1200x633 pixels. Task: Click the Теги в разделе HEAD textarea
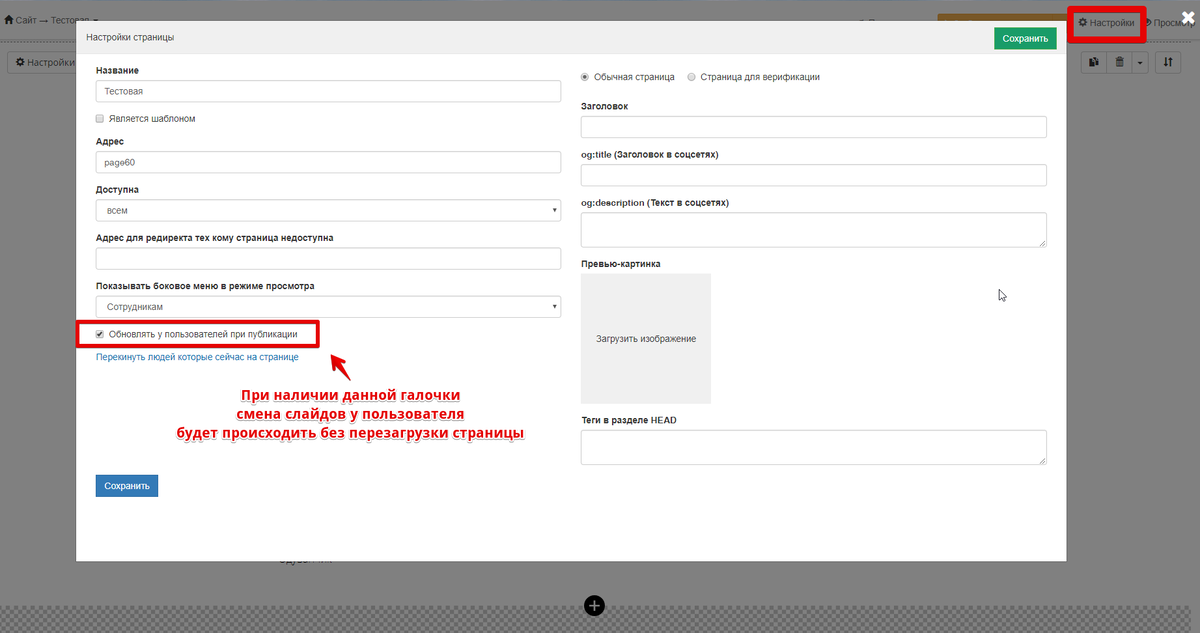click(x=813, y=447)
